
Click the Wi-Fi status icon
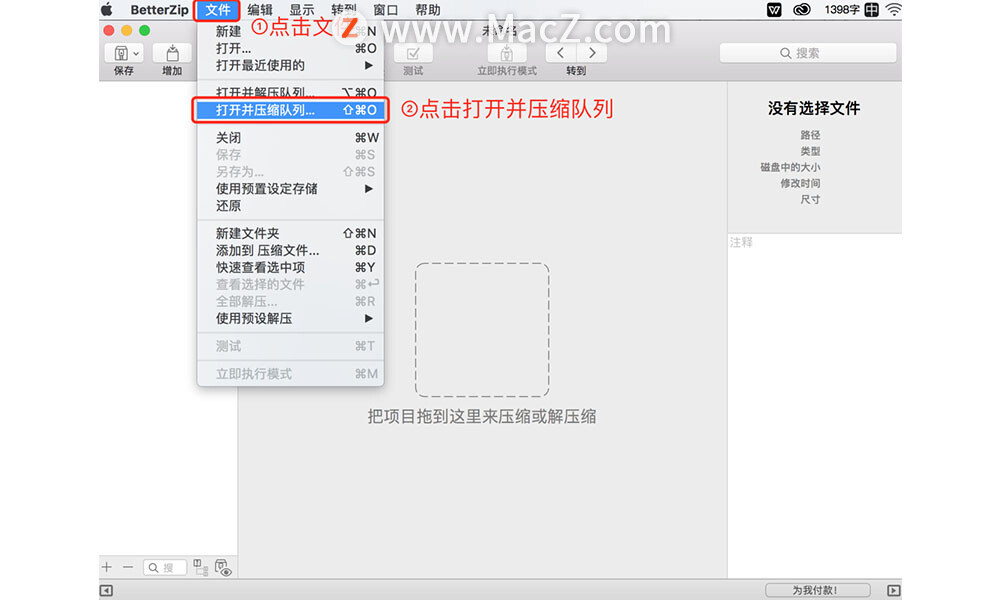point(893,10)
